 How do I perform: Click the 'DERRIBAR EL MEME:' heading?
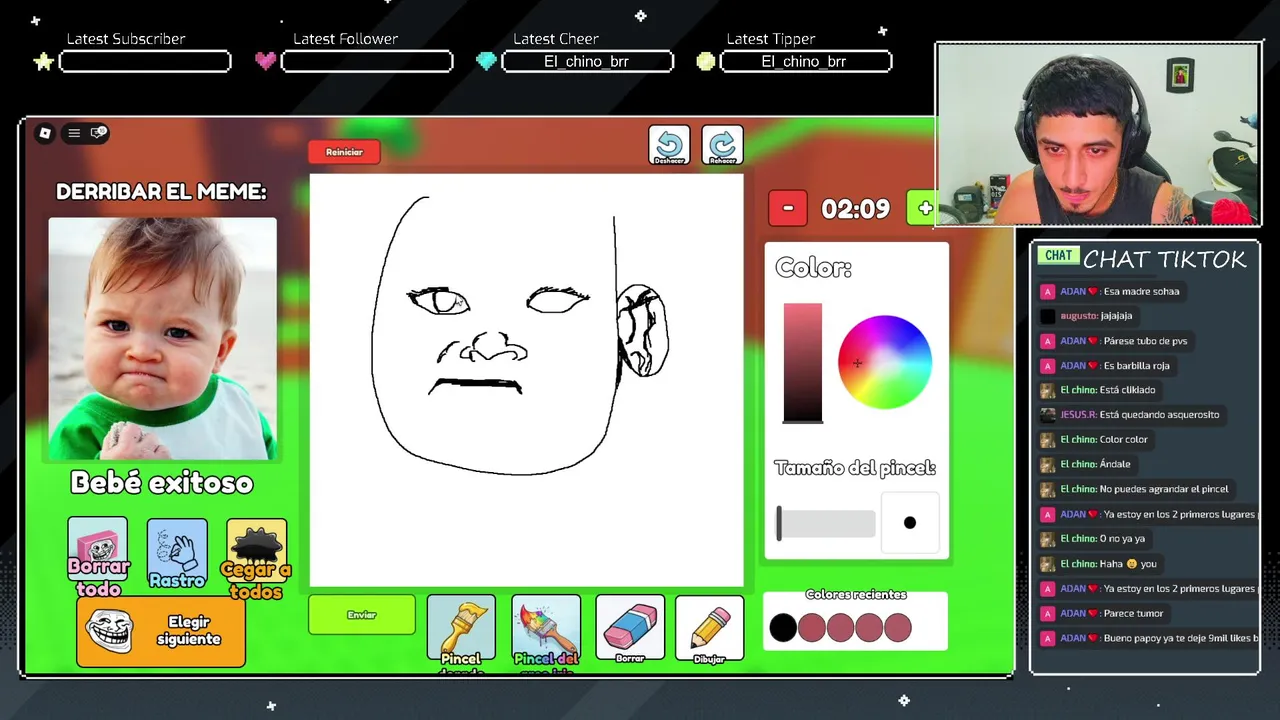click(x=161, y=192)
